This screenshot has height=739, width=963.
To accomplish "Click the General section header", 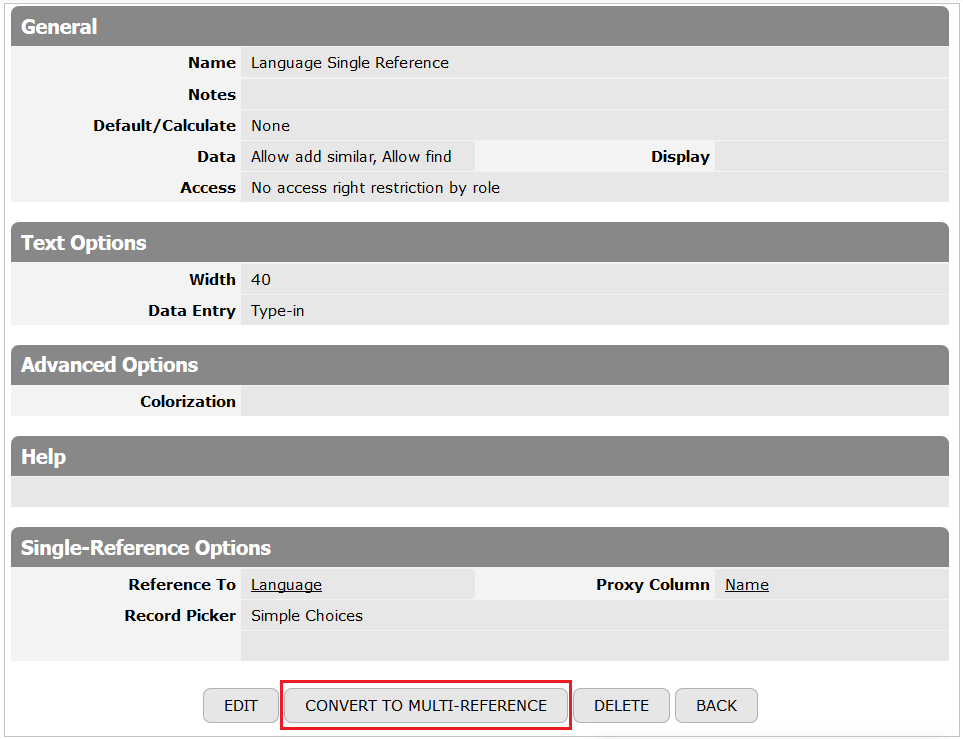I will pos(480,26).
